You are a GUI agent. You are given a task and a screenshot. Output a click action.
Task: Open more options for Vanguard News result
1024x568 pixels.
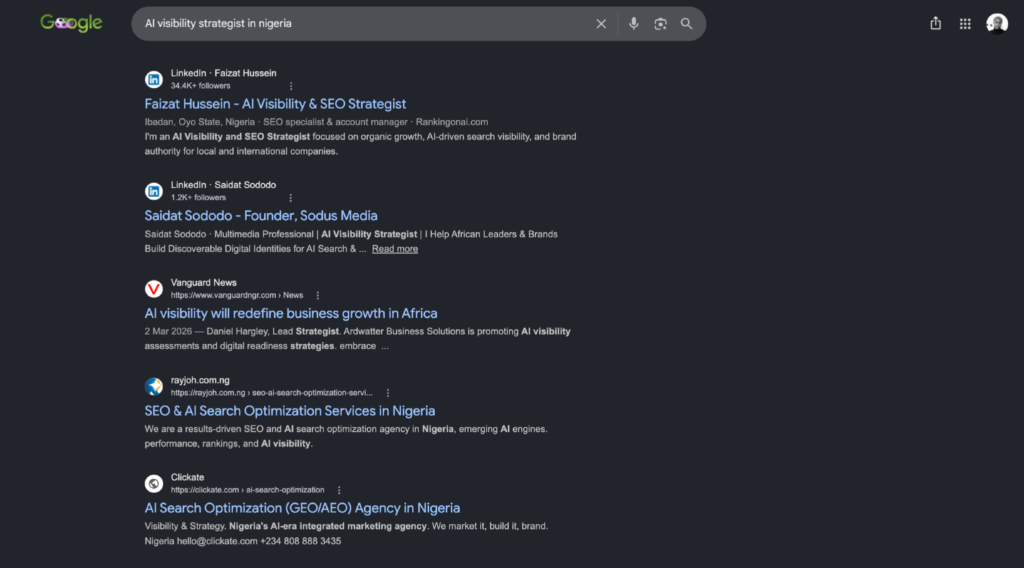click(317, 296)
